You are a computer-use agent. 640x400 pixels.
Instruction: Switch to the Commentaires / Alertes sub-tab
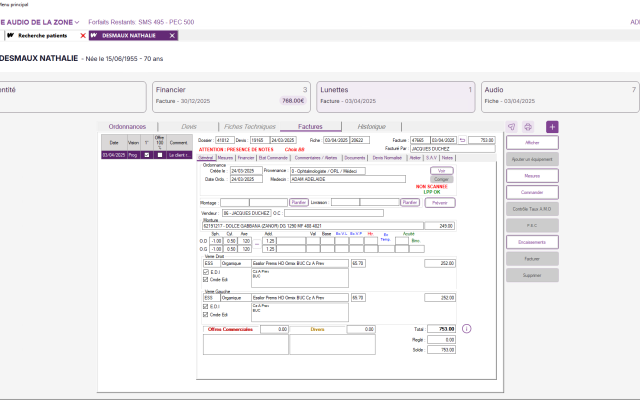tap(316, 158)
